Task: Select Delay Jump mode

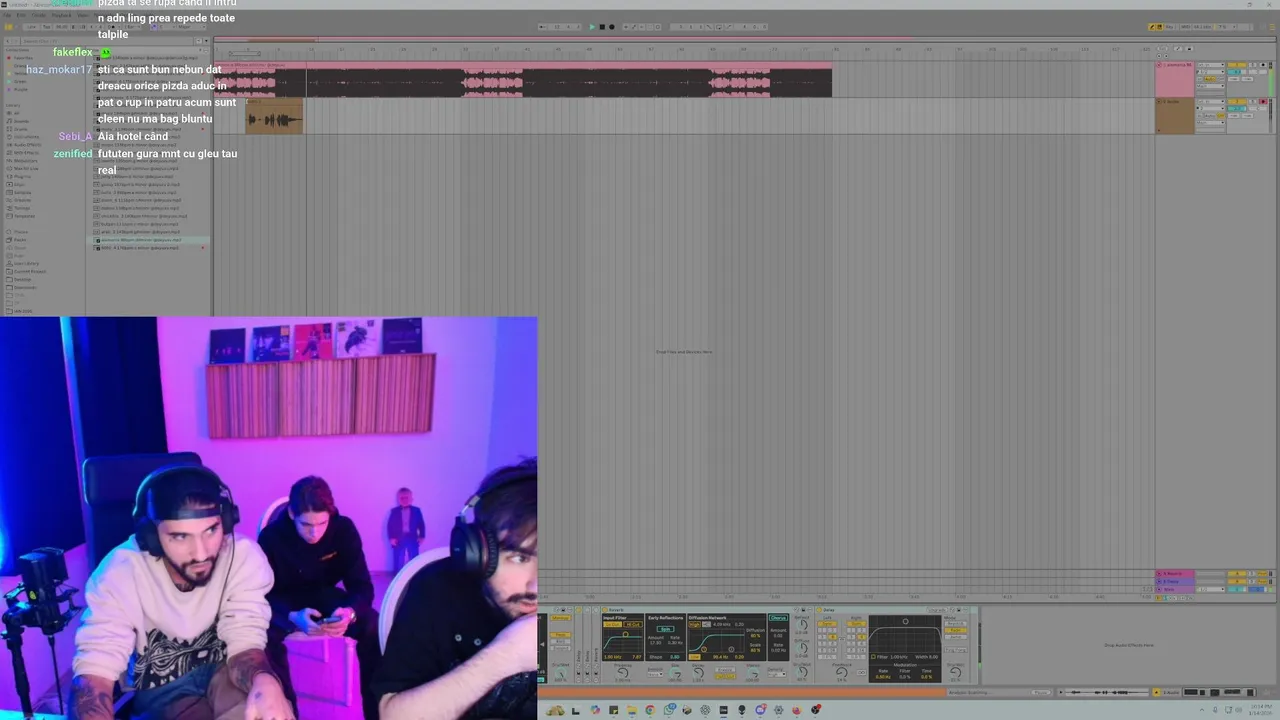Action: point(955,637)
